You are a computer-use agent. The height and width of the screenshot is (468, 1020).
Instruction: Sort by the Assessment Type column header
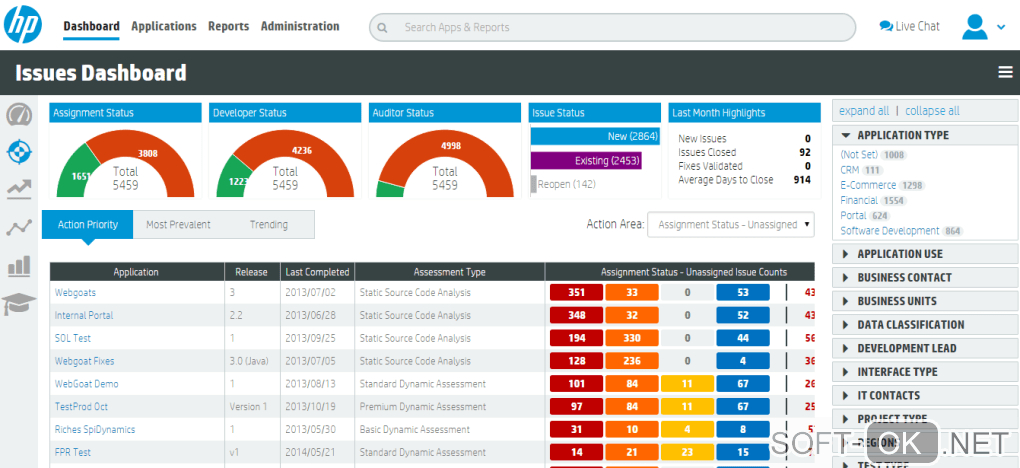click(x=450, y=272)
